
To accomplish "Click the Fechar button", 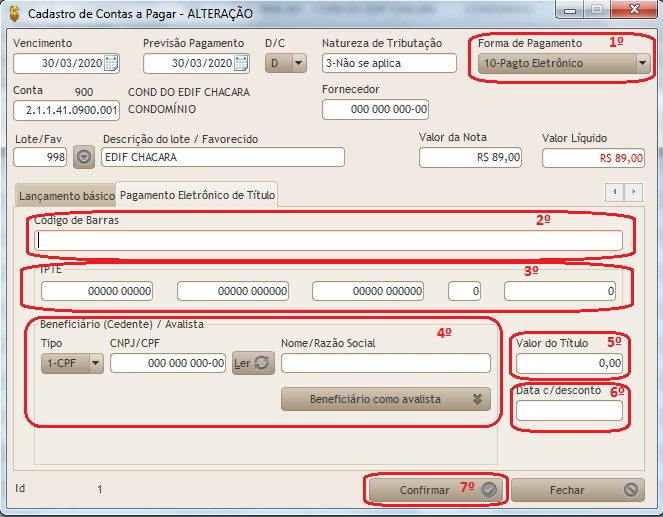I will [x=578, y=490].
